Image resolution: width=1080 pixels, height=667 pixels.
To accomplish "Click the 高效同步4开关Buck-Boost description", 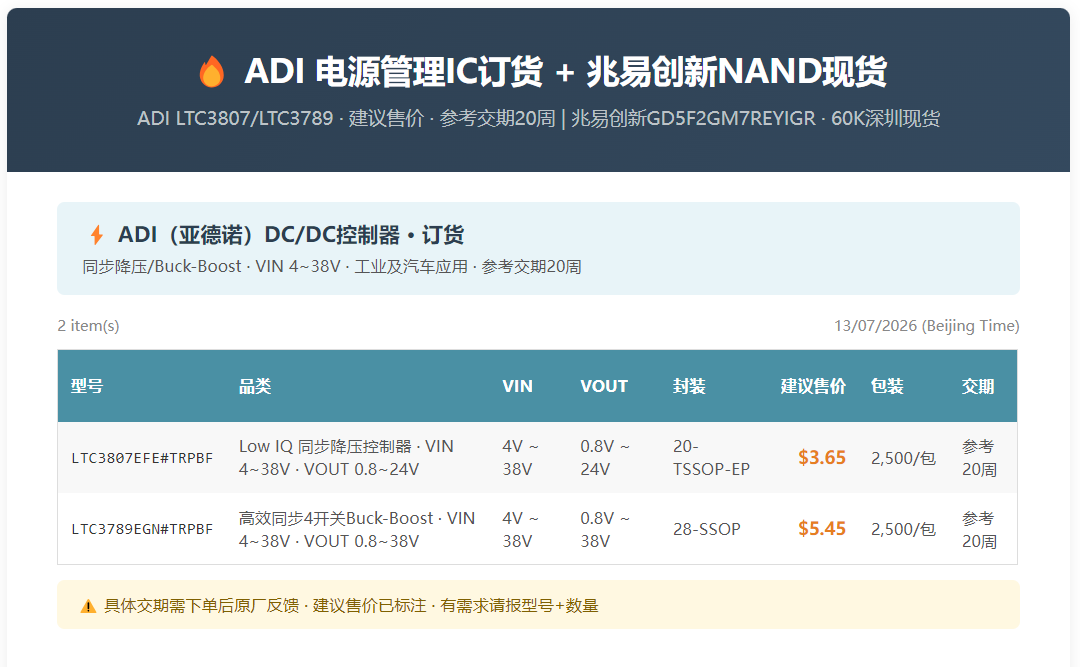I will (357, 529).
